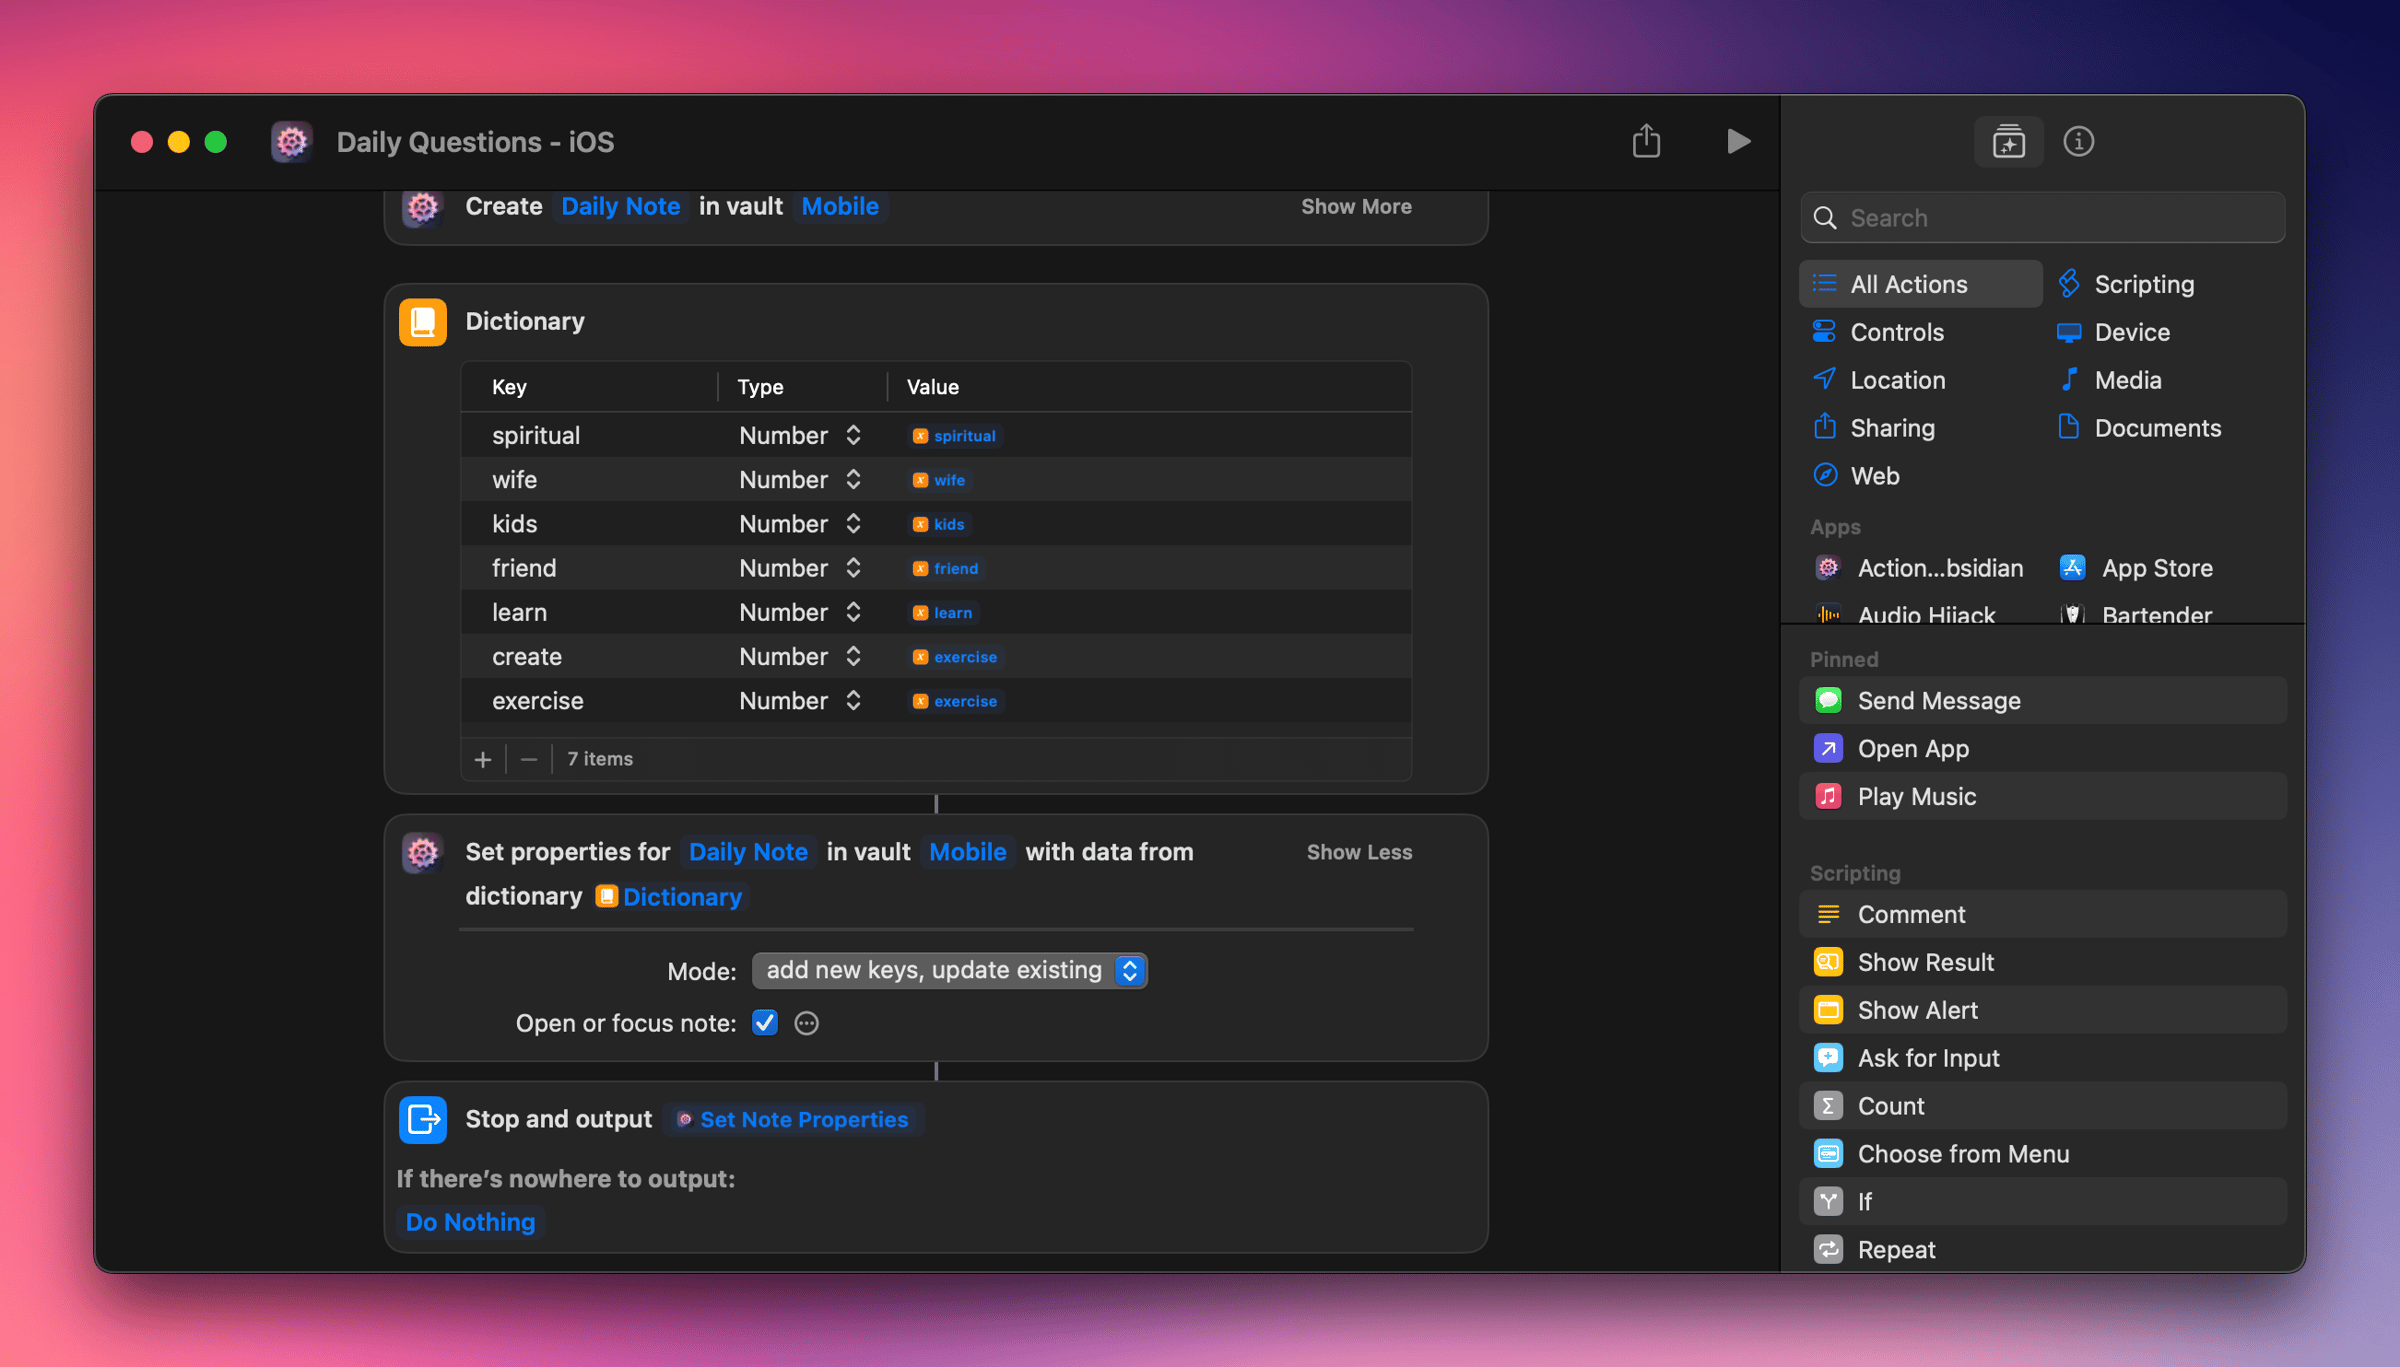Collapse the action with Show Less

pos(1358,851)
